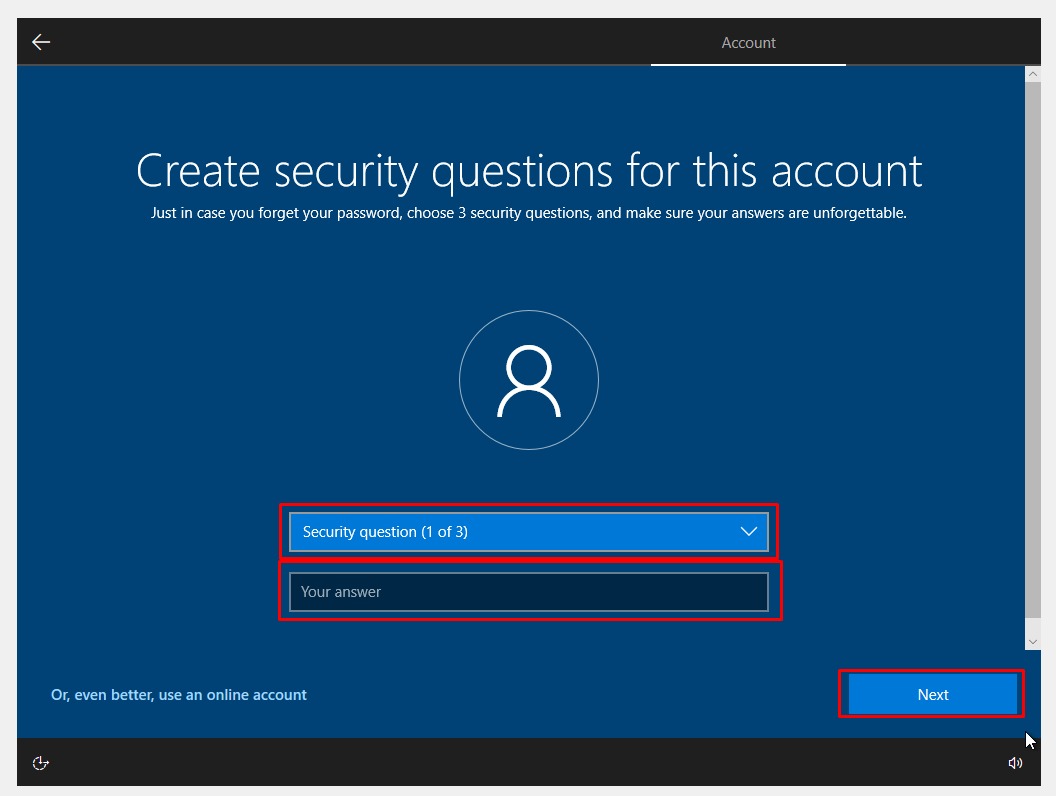Open the Security question (1 of 3) dropdown
Image resolution: width=1056 pixels, height=796 pixels.
coord(529,532)
